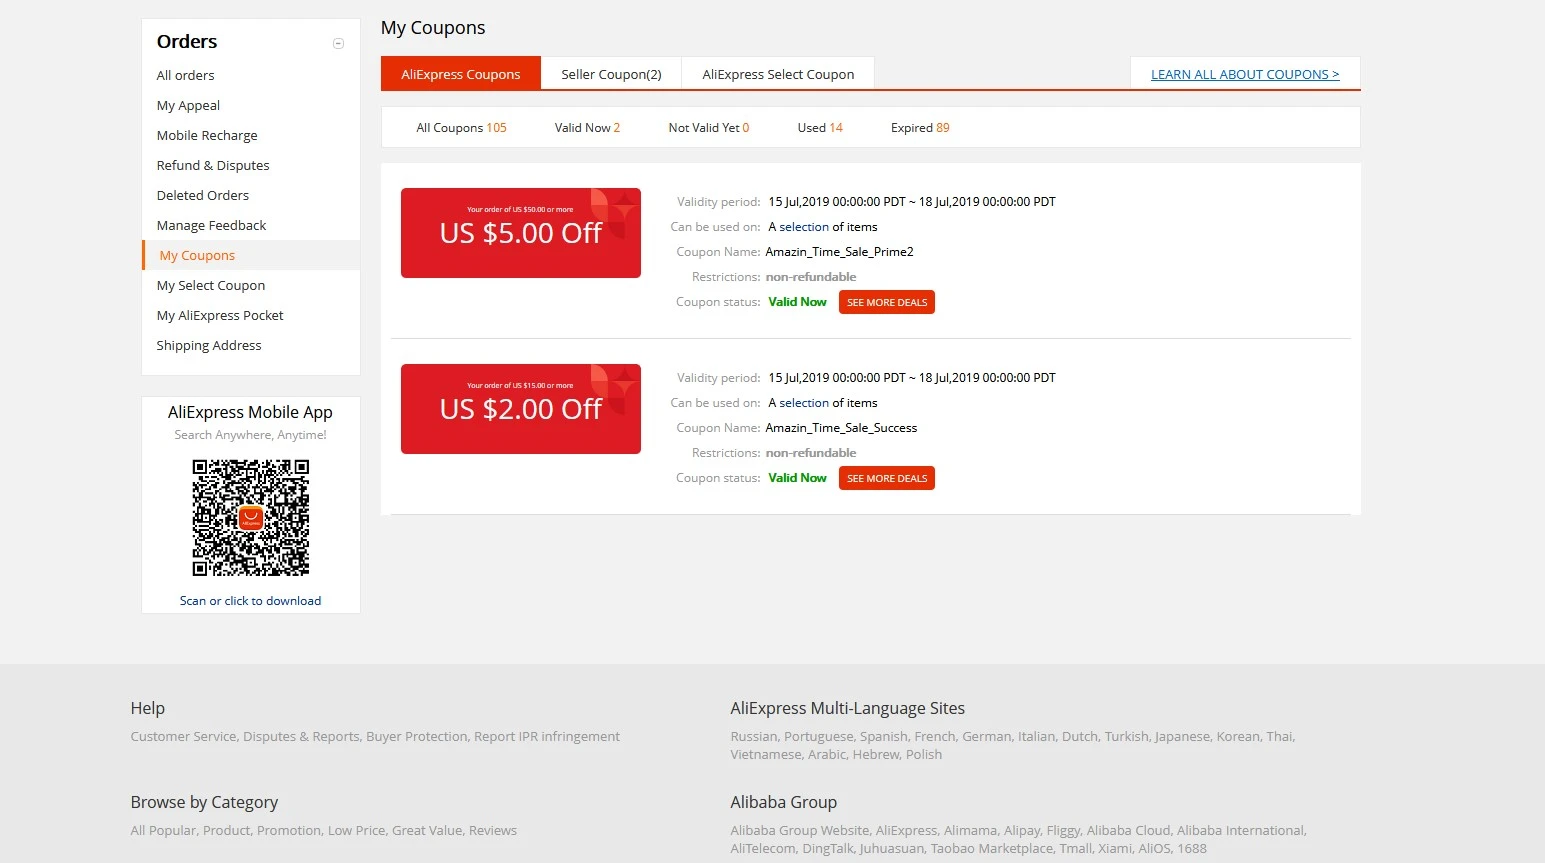Open Disputes & Reports footer link
The image size is (1545, 863).
(x=301, y=737)
